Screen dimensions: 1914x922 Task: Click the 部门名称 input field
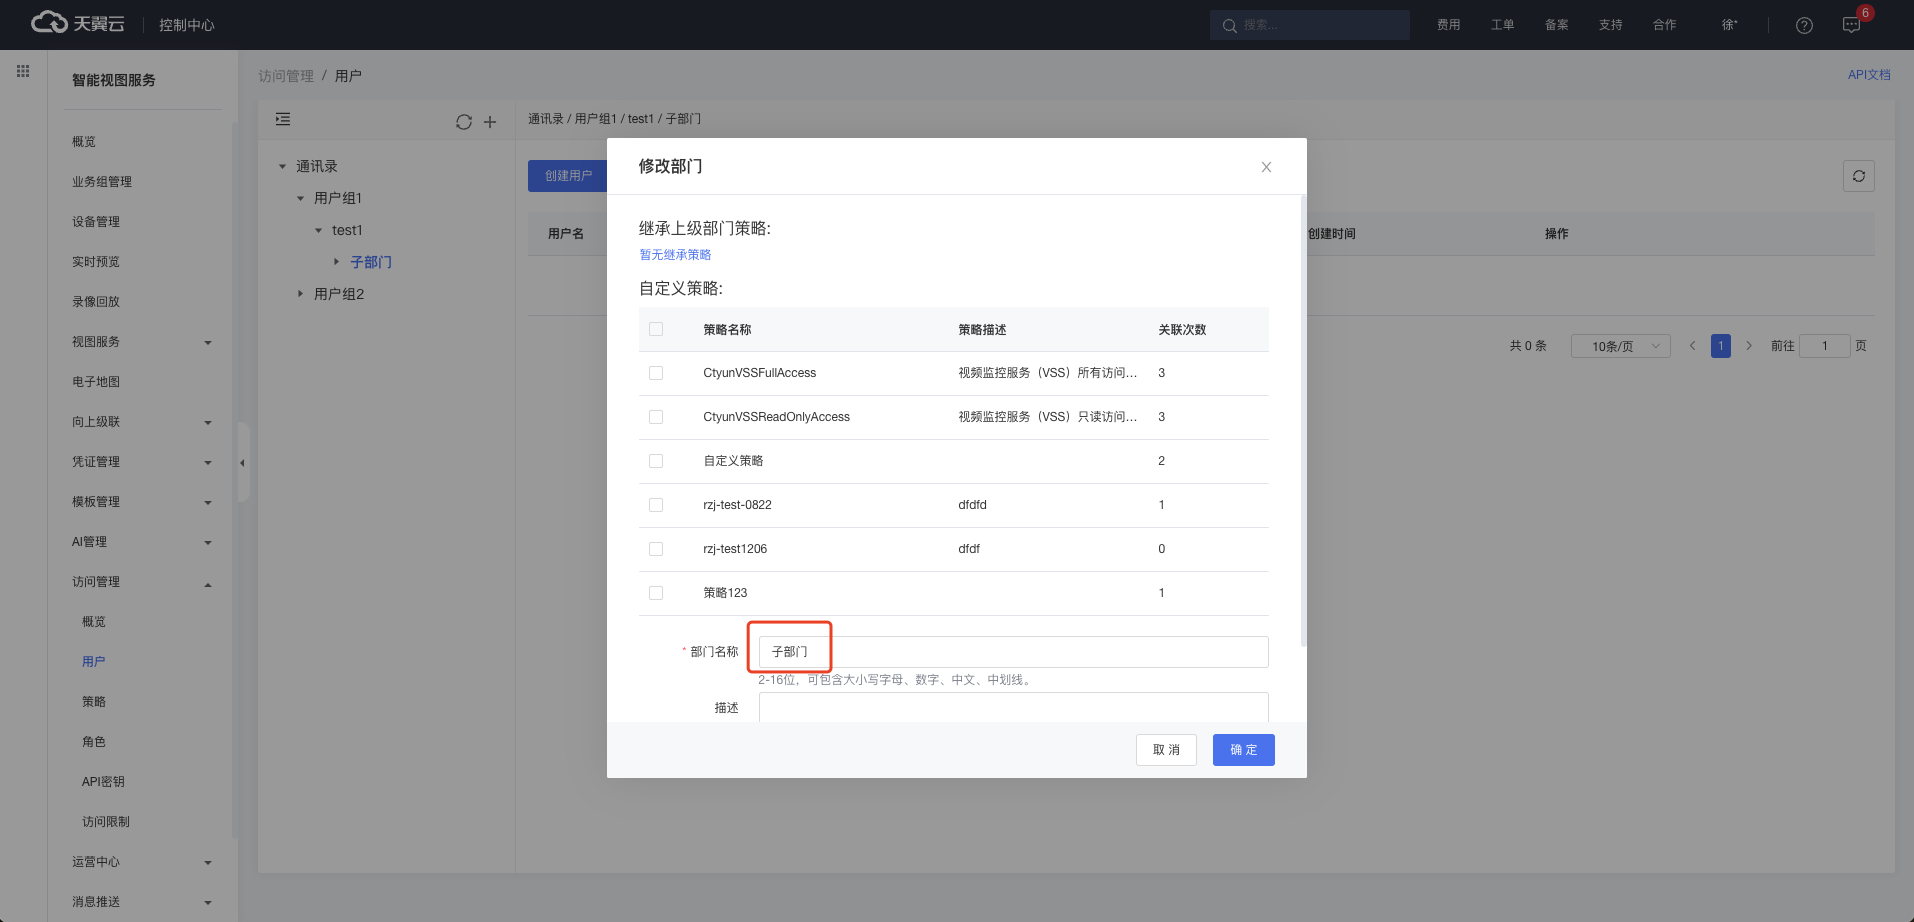[1012, 652]
